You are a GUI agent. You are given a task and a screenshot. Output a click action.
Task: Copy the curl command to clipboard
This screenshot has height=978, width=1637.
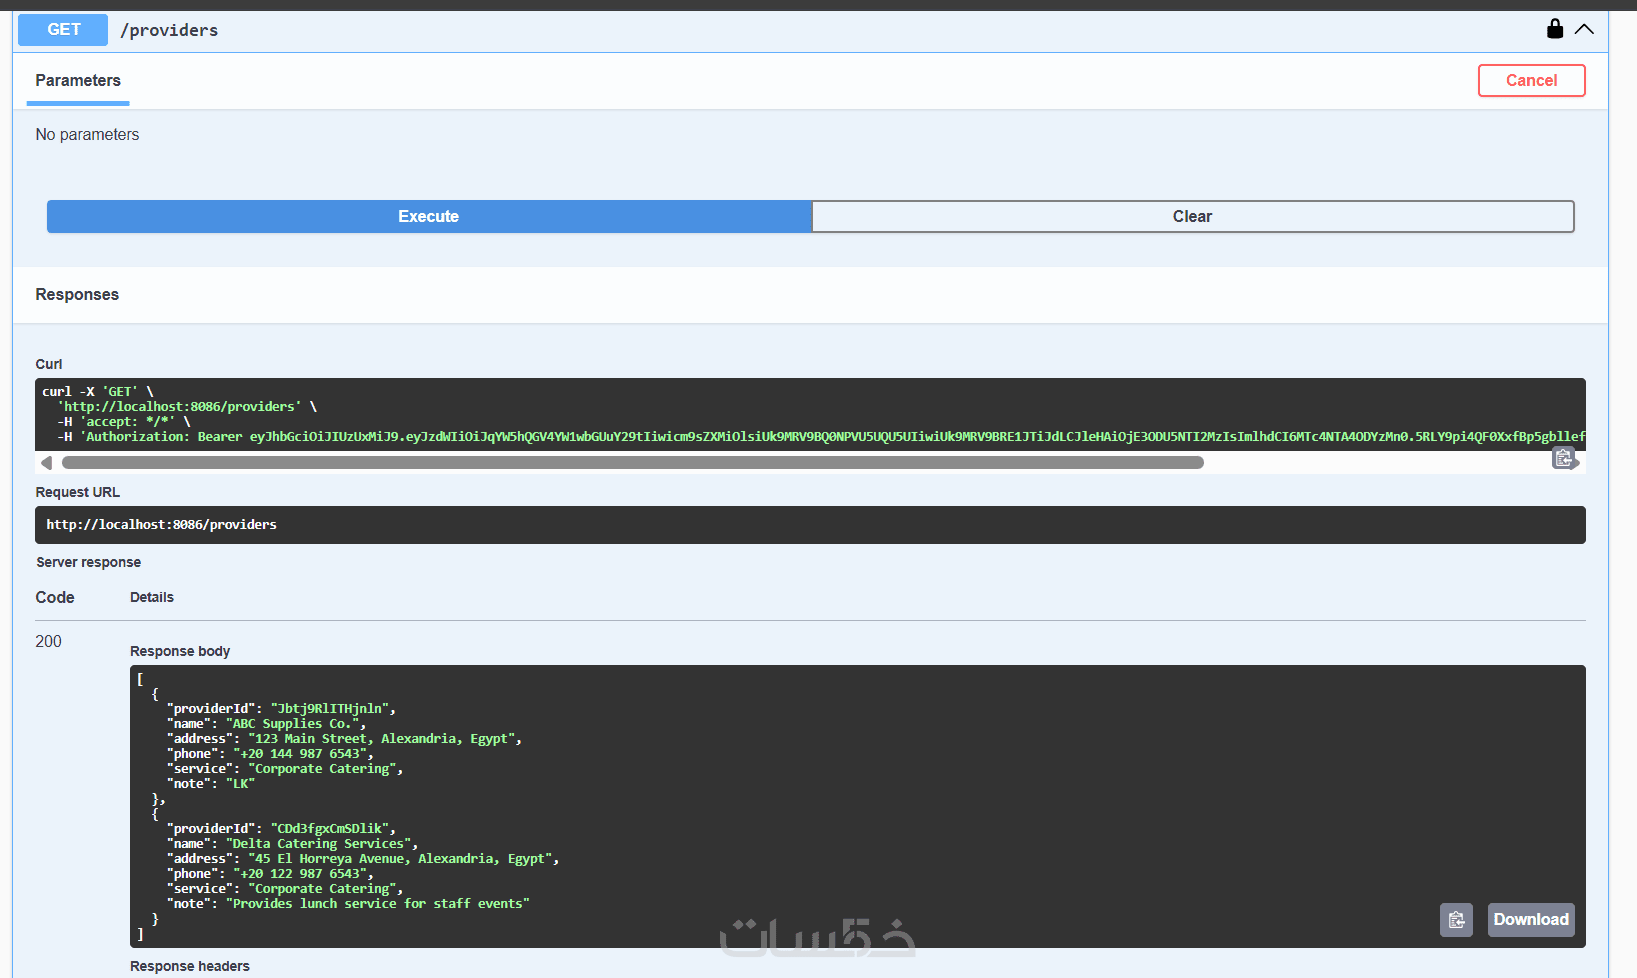click(1563, 458)
